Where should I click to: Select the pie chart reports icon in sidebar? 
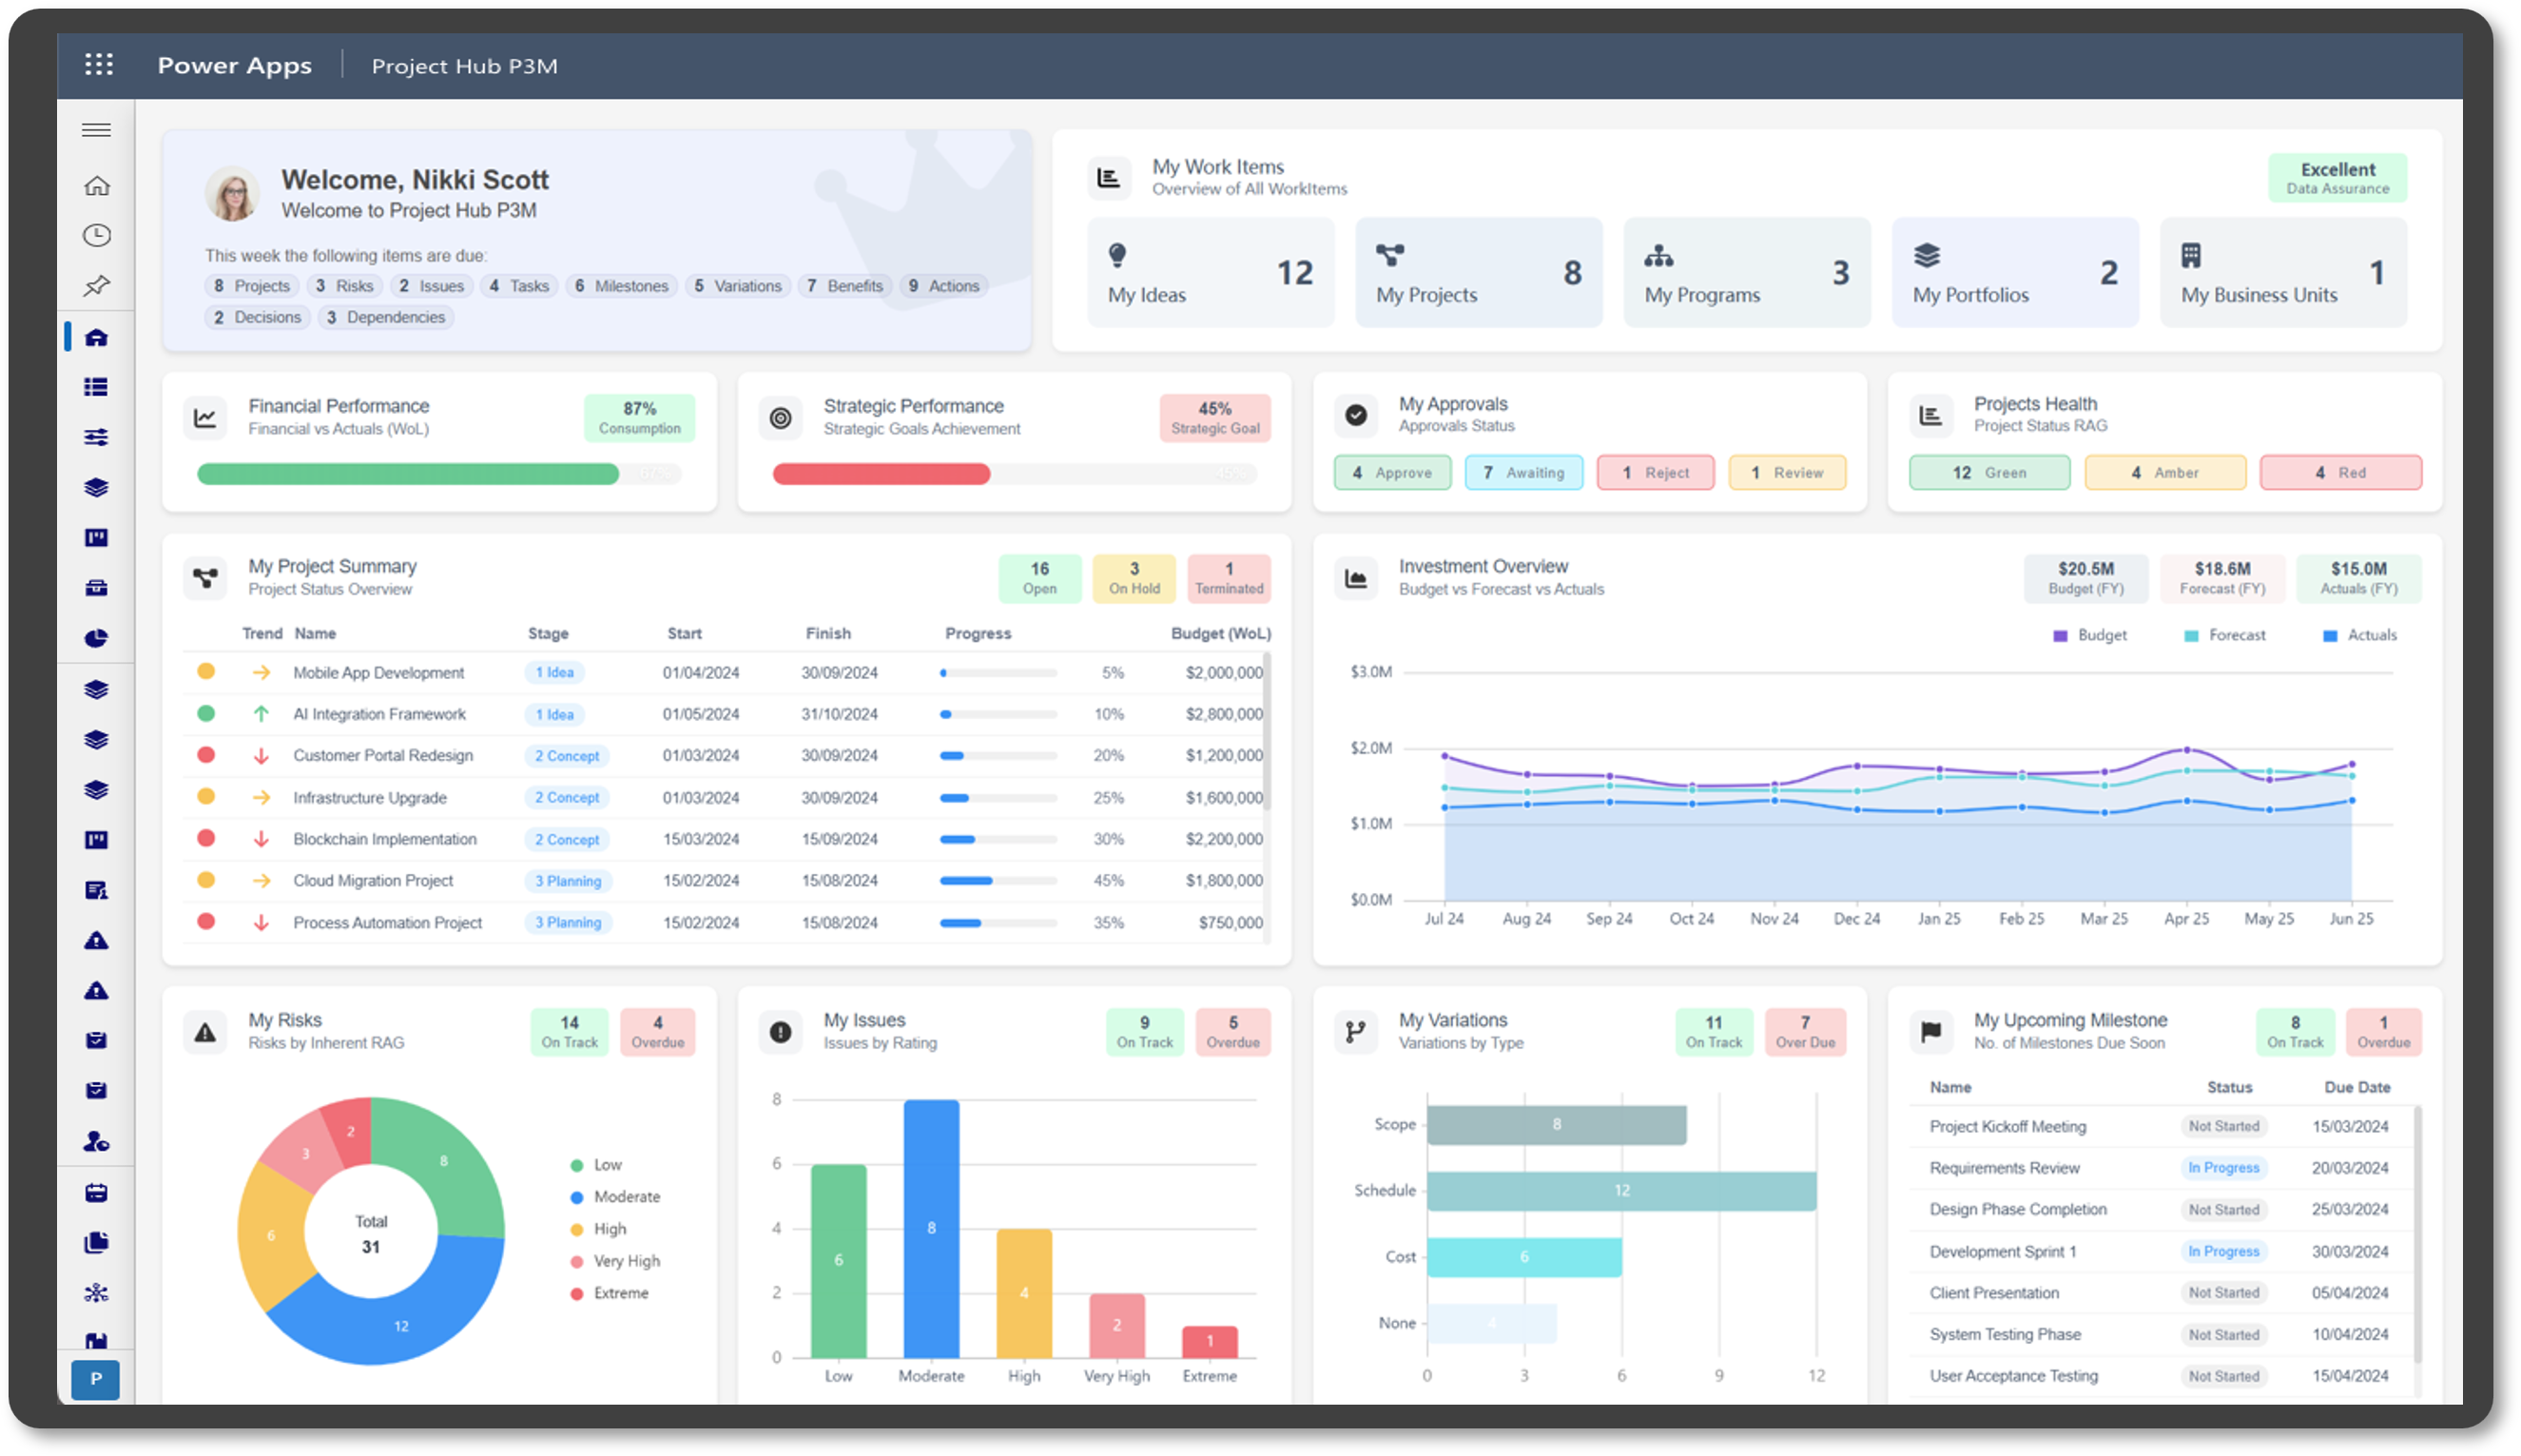tap(96, 637)
